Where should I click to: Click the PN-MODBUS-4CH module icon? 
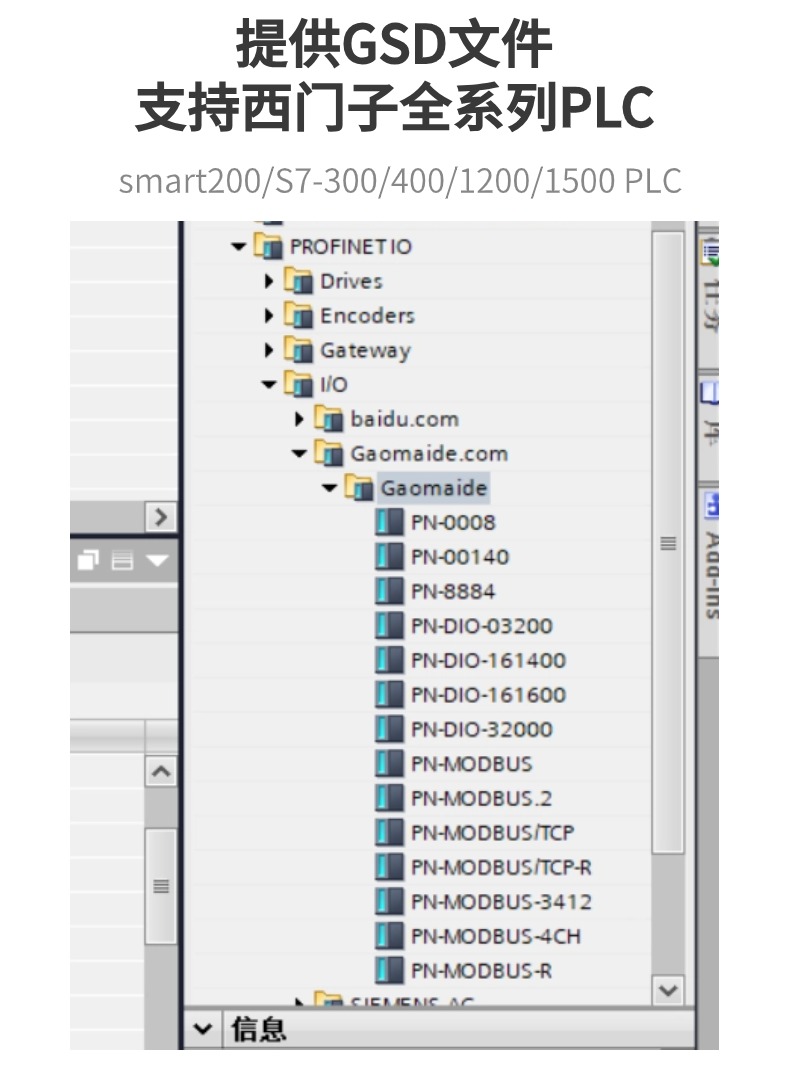(389, 936)
